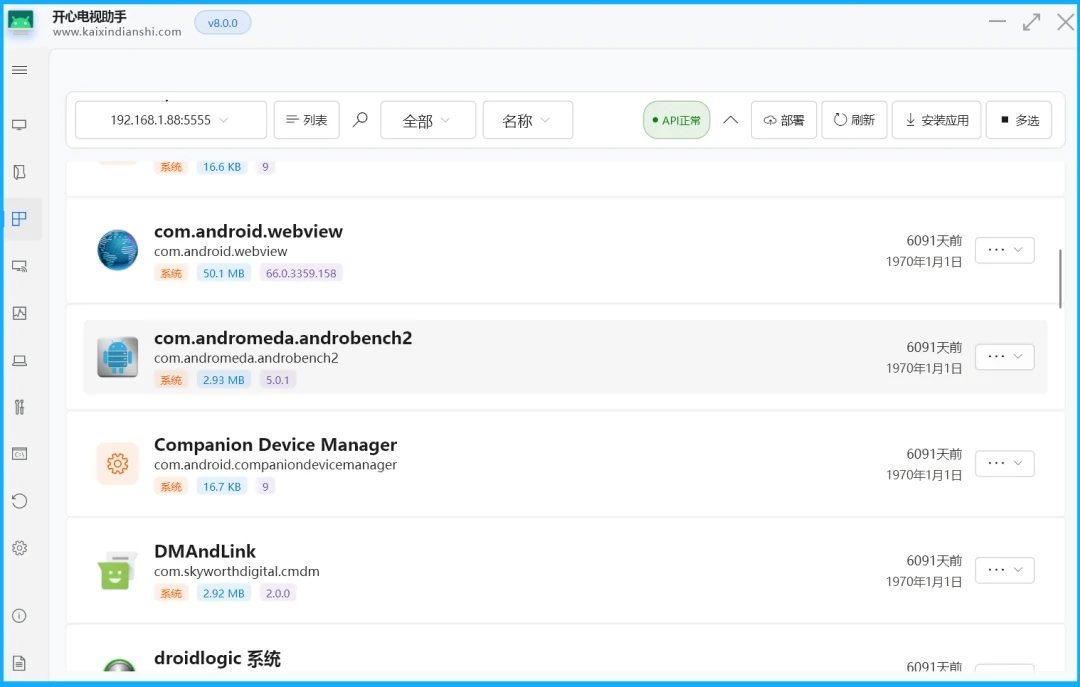Image resolution: width=1080 pixels, height=687 pixels.
Task: Click the 安装应用 install app button
Action: coord(936,120)
